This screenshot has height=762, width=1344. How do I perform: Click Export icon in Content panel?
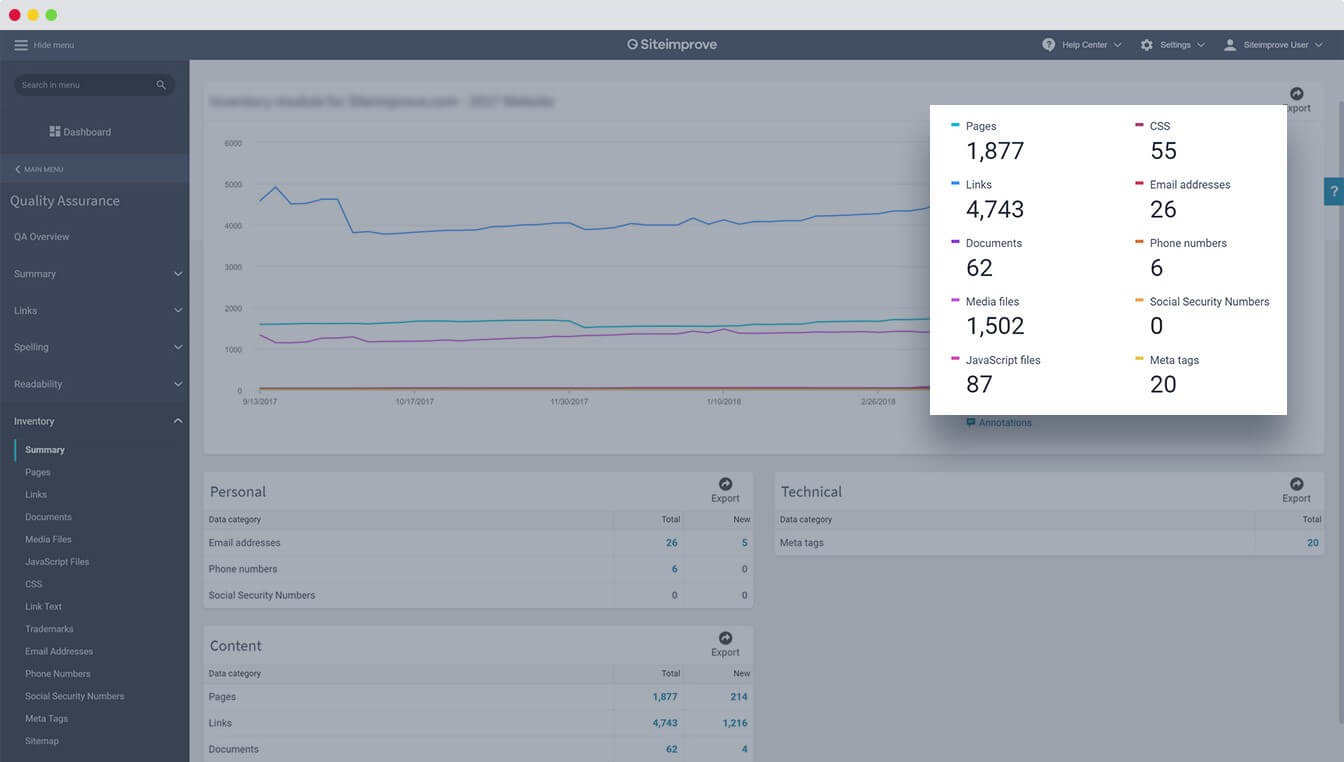click(x=725, y=638)
